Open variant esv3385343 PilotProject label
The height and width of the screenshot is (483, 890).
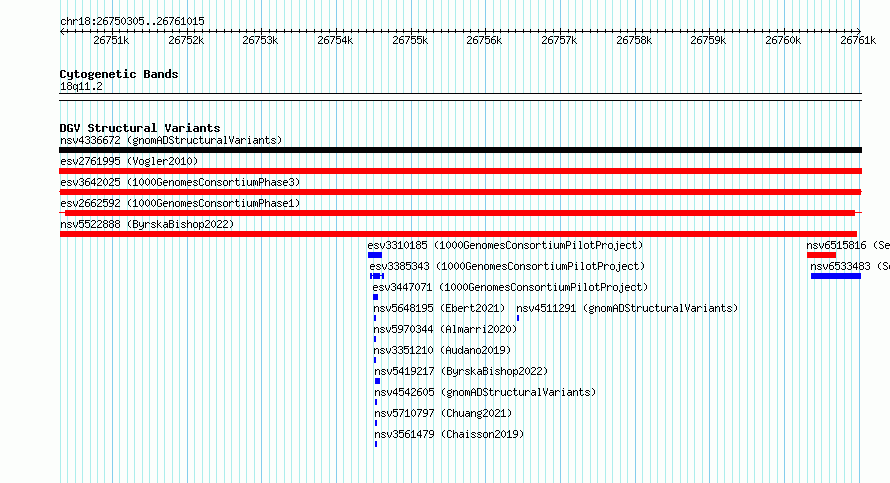(507, 266)
